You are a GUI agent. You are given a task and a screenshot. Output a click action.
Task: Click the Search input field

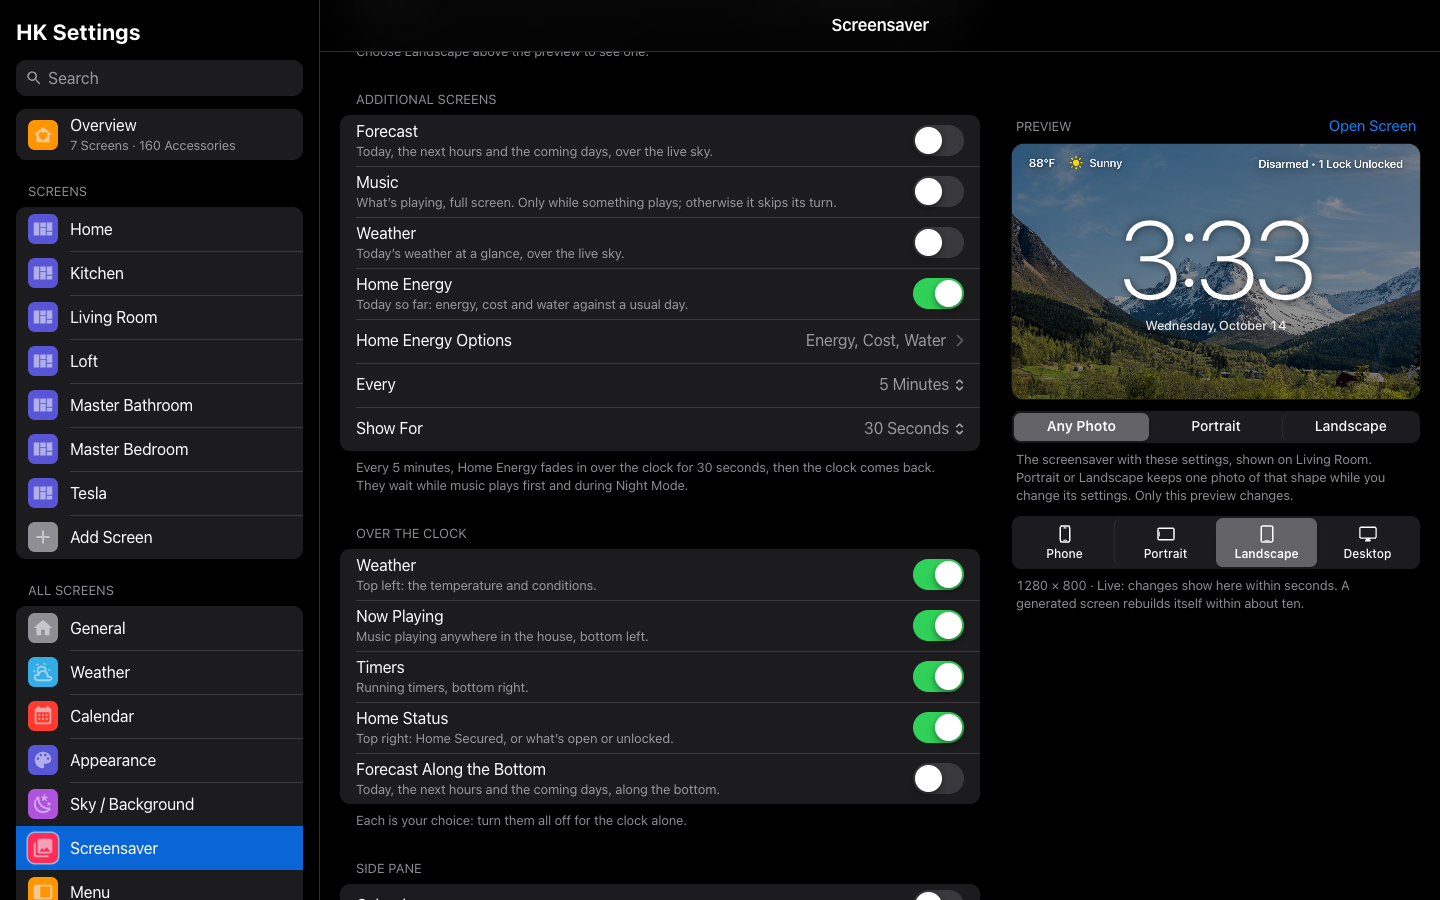(159, 78)
